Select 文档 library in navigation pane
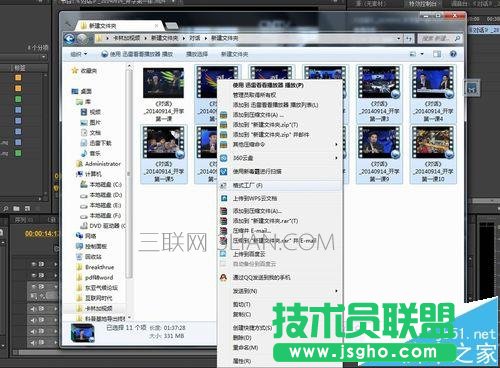 tap(91, 133)
